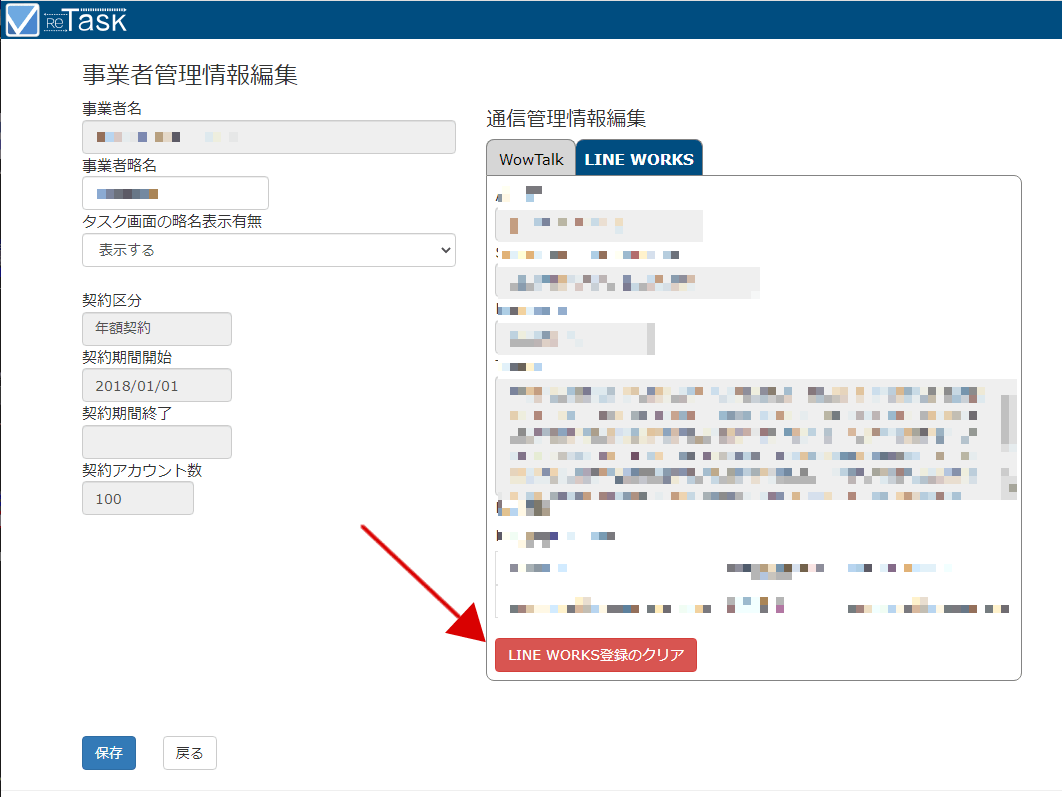This screenshot has height=797, width=1062.
Task: Click the dropdown chevron for 略名表示有無
Action: [445, 250]
